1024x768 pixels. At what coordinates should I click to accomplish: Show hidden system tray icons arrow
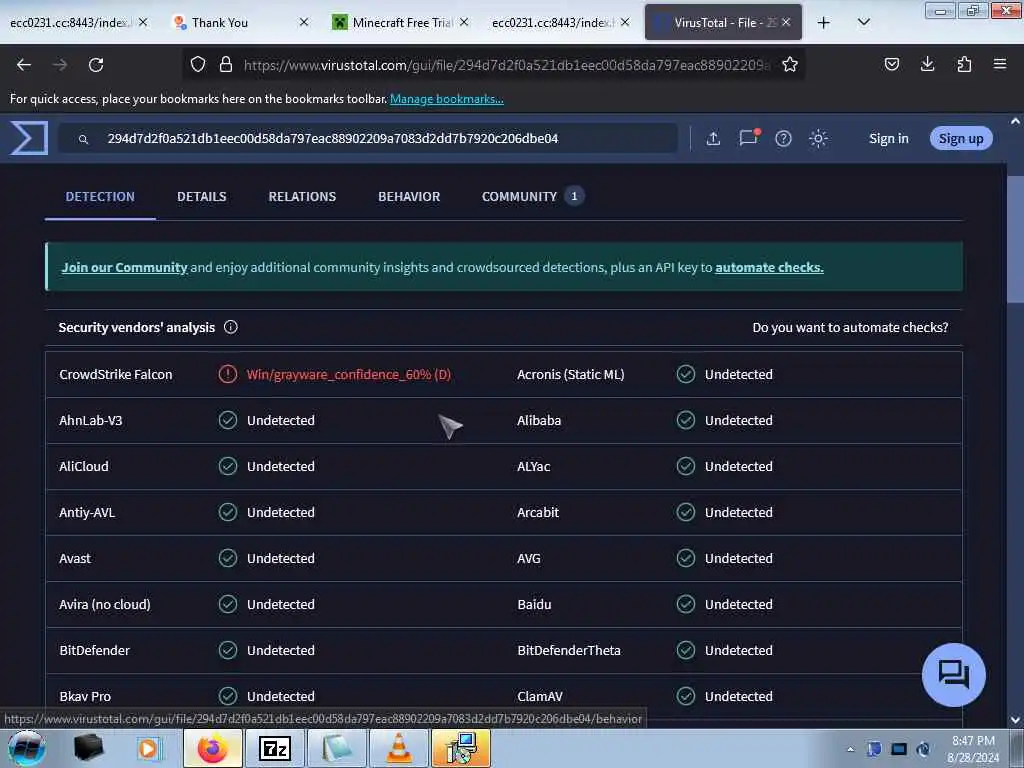coord(850,749)
